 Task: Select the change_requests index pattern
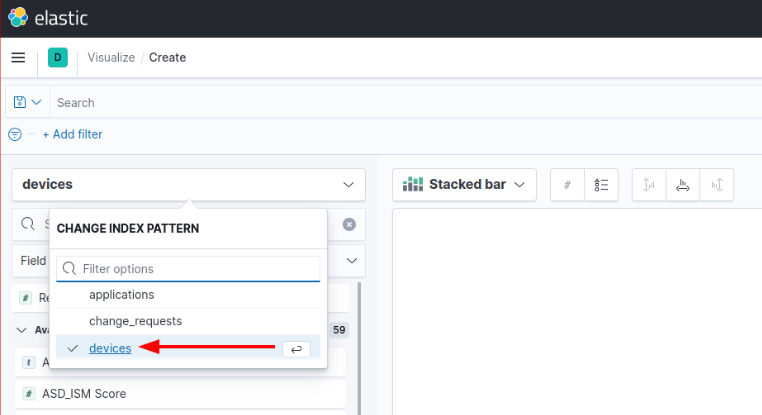tap(135, 321)
